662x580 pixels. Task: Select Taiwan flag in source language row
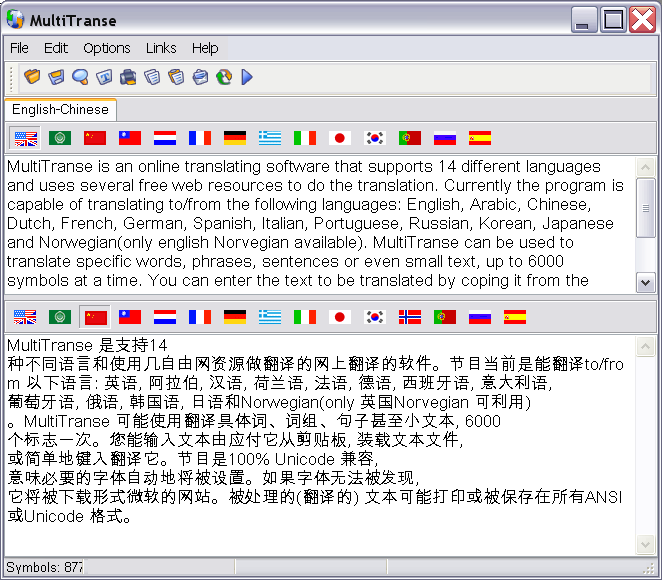[x=130, y=138]
